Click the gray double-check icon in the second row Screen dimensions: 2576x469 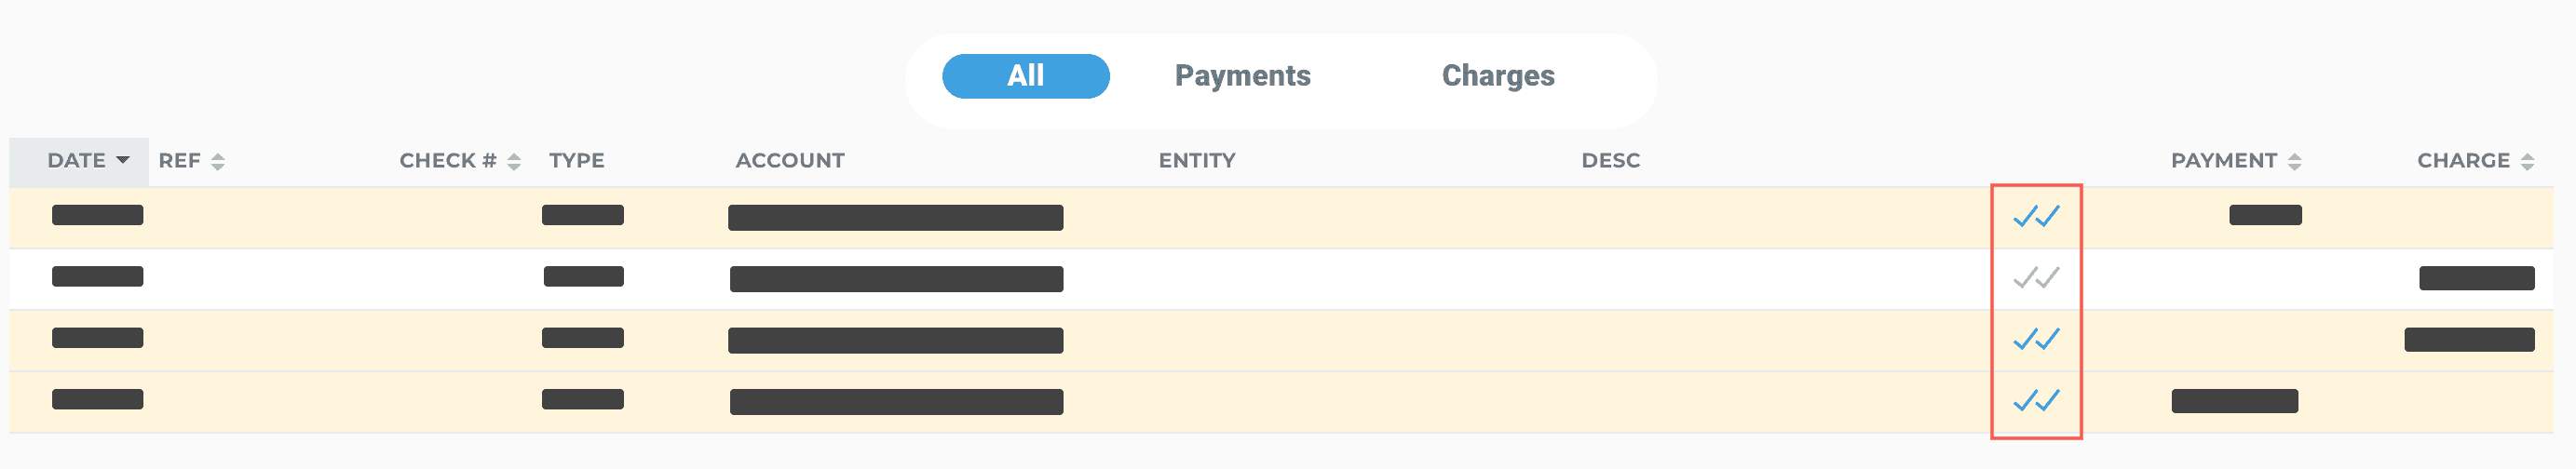2036,277
